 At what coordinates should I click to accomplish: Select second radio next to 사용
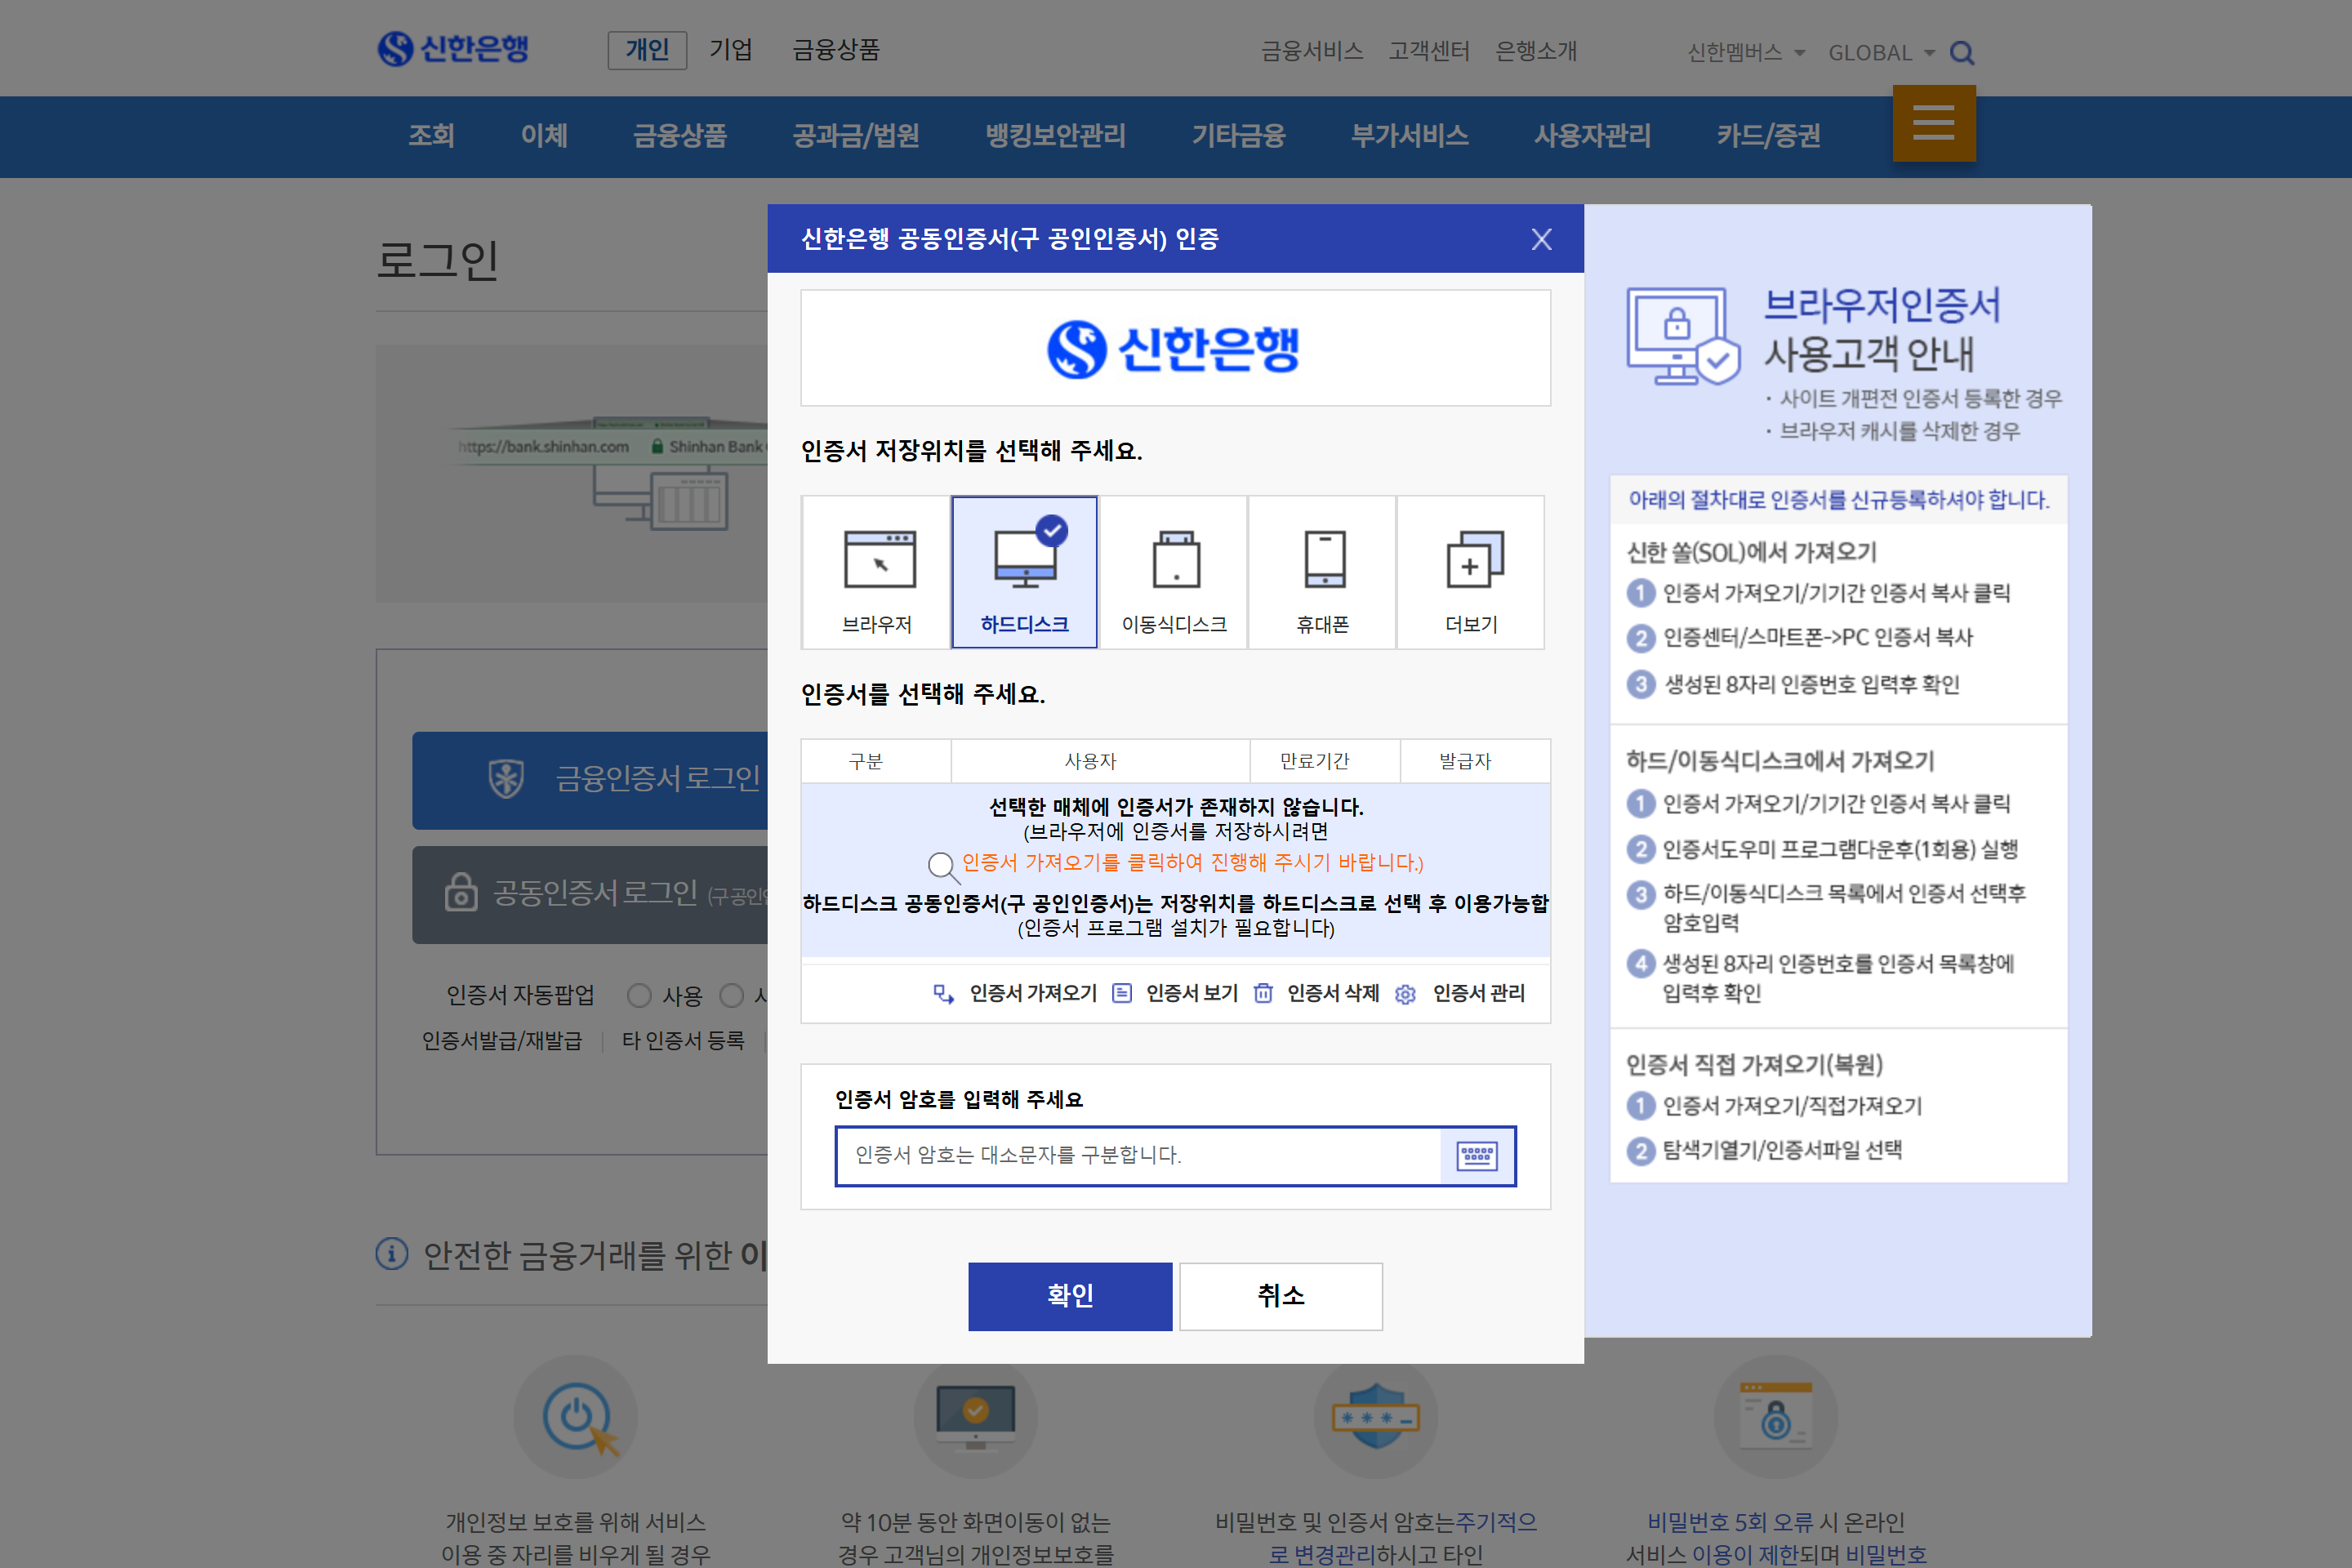coord(732,995)
